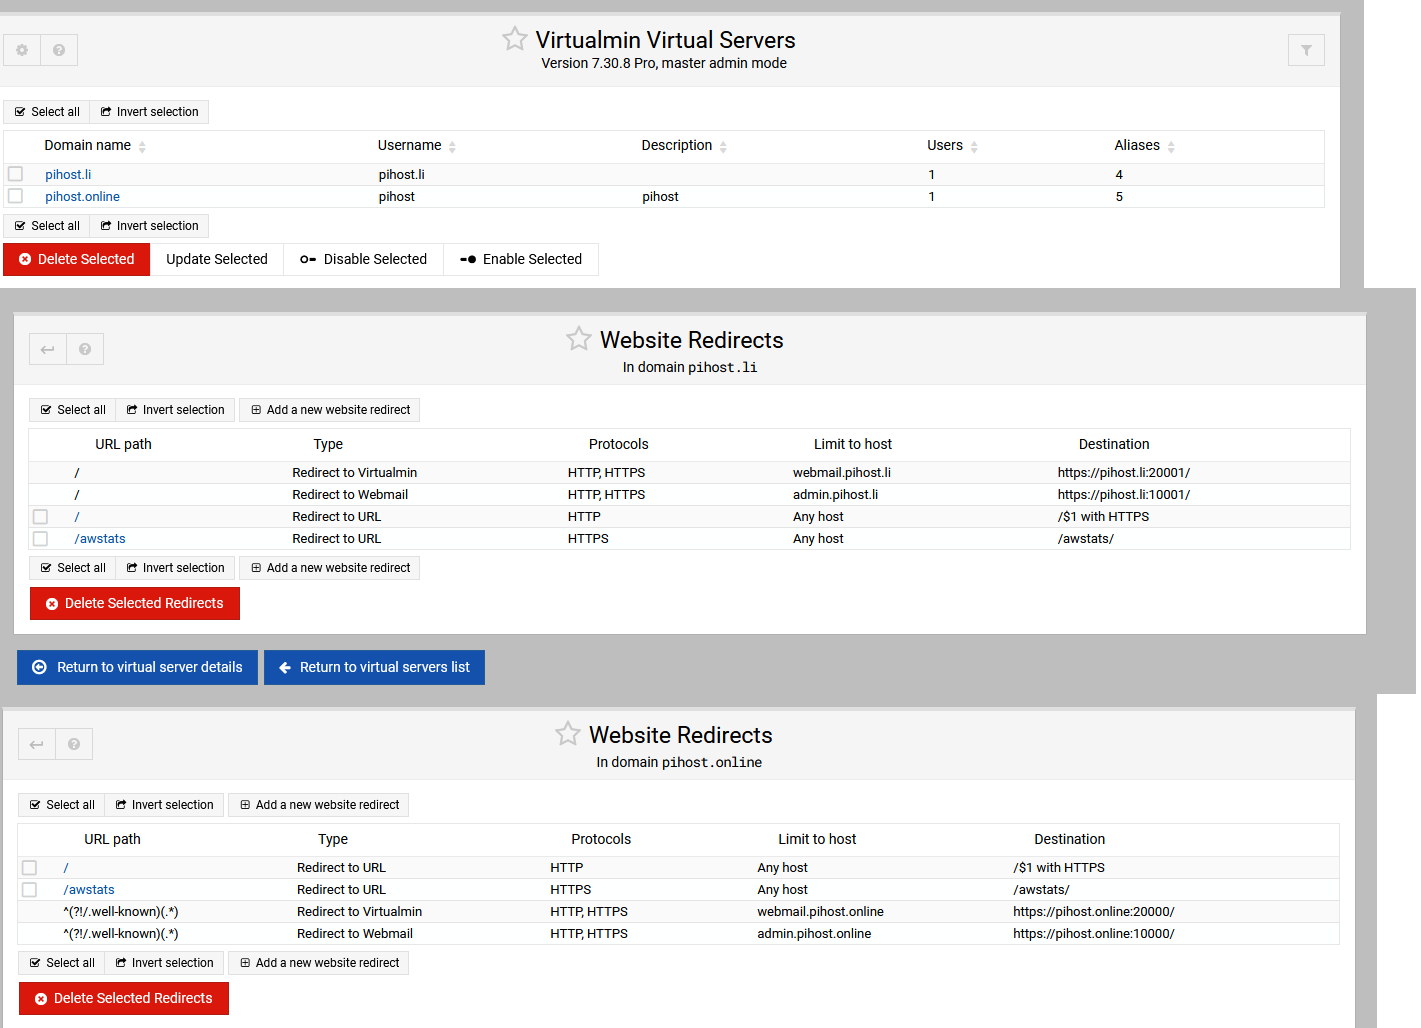Image resolution: width=1421 pixels, height=1028 pixels.
Task: Open module config gear in Virtualmin Virtual Servers
Action: click(x=22, y=50)
